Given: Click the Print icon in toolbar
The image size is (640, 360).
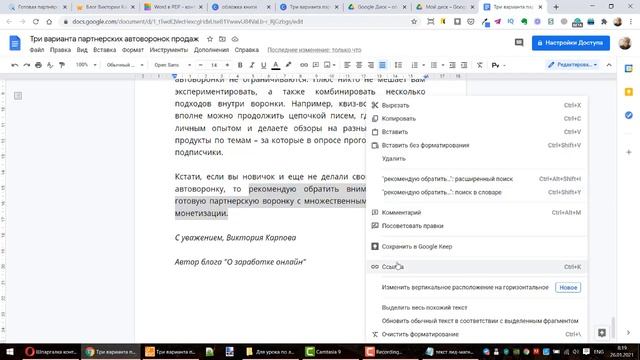Looking at the screenshot, I should 38,65.
